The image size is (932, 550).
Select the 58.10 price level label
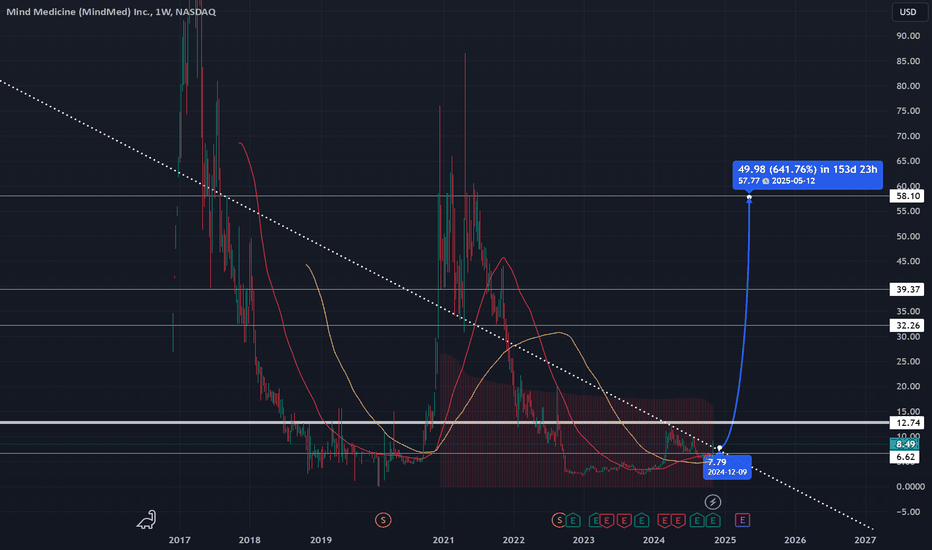[x=906, y=196]
